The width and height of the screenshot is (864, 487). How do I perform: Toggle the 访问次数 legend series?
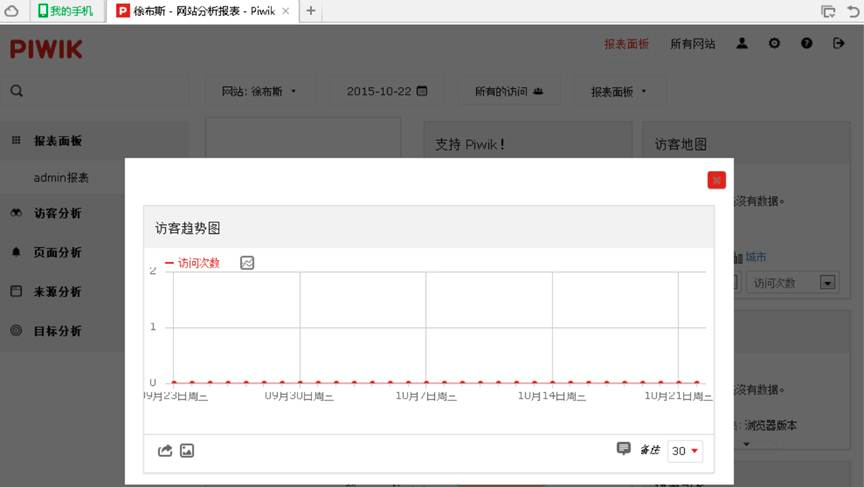click(x=192, y=263)
